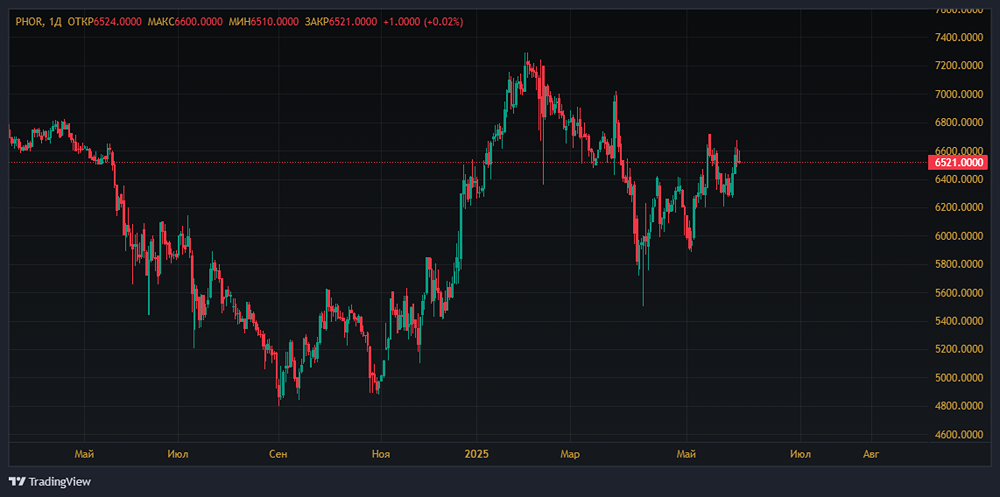
Task: Click the TradingView logo
Action: (x=50, y=482)
